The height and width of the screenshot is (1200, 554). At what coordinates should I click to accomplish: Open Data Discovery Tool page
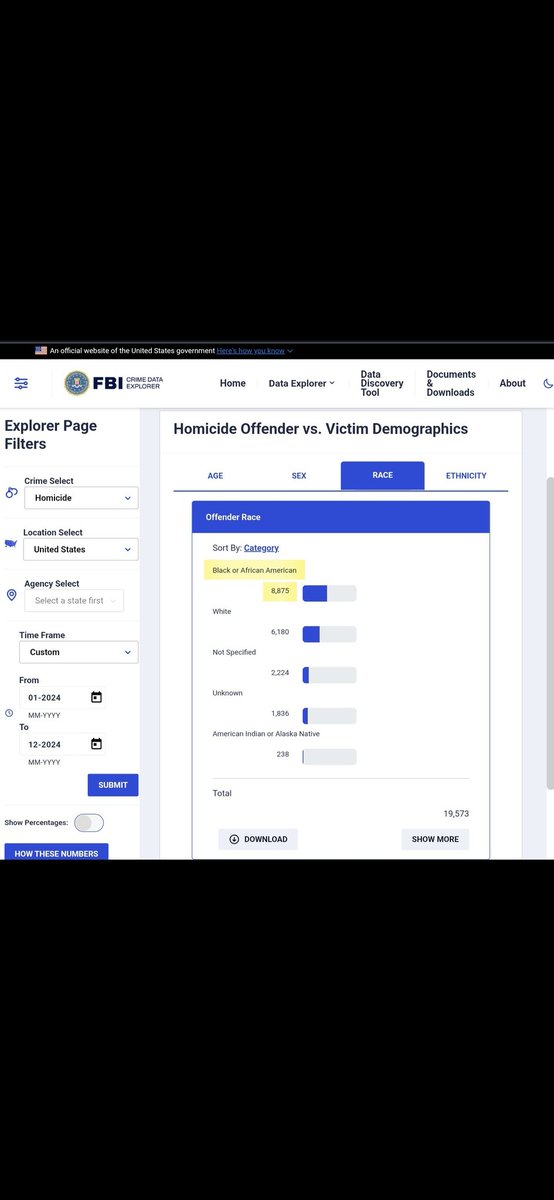coord(382,383)
